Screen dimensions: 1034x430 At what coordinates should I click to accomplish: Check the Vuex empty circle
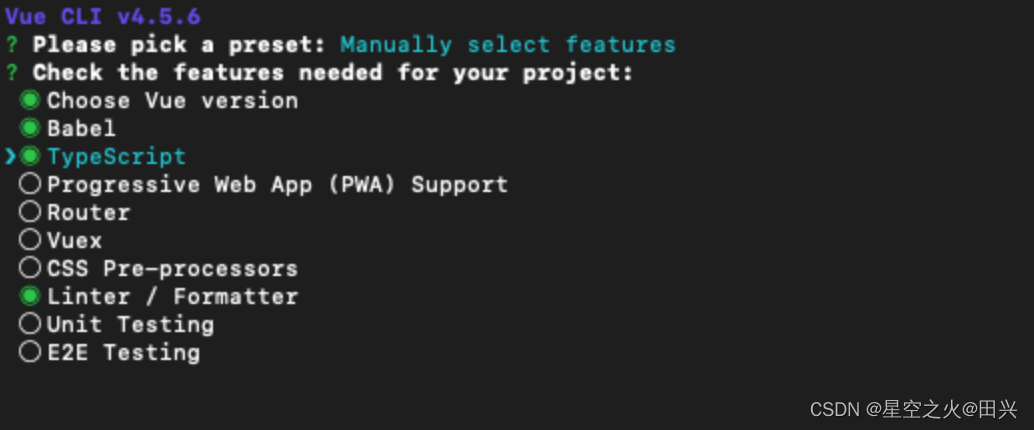(x=30, y=240)
